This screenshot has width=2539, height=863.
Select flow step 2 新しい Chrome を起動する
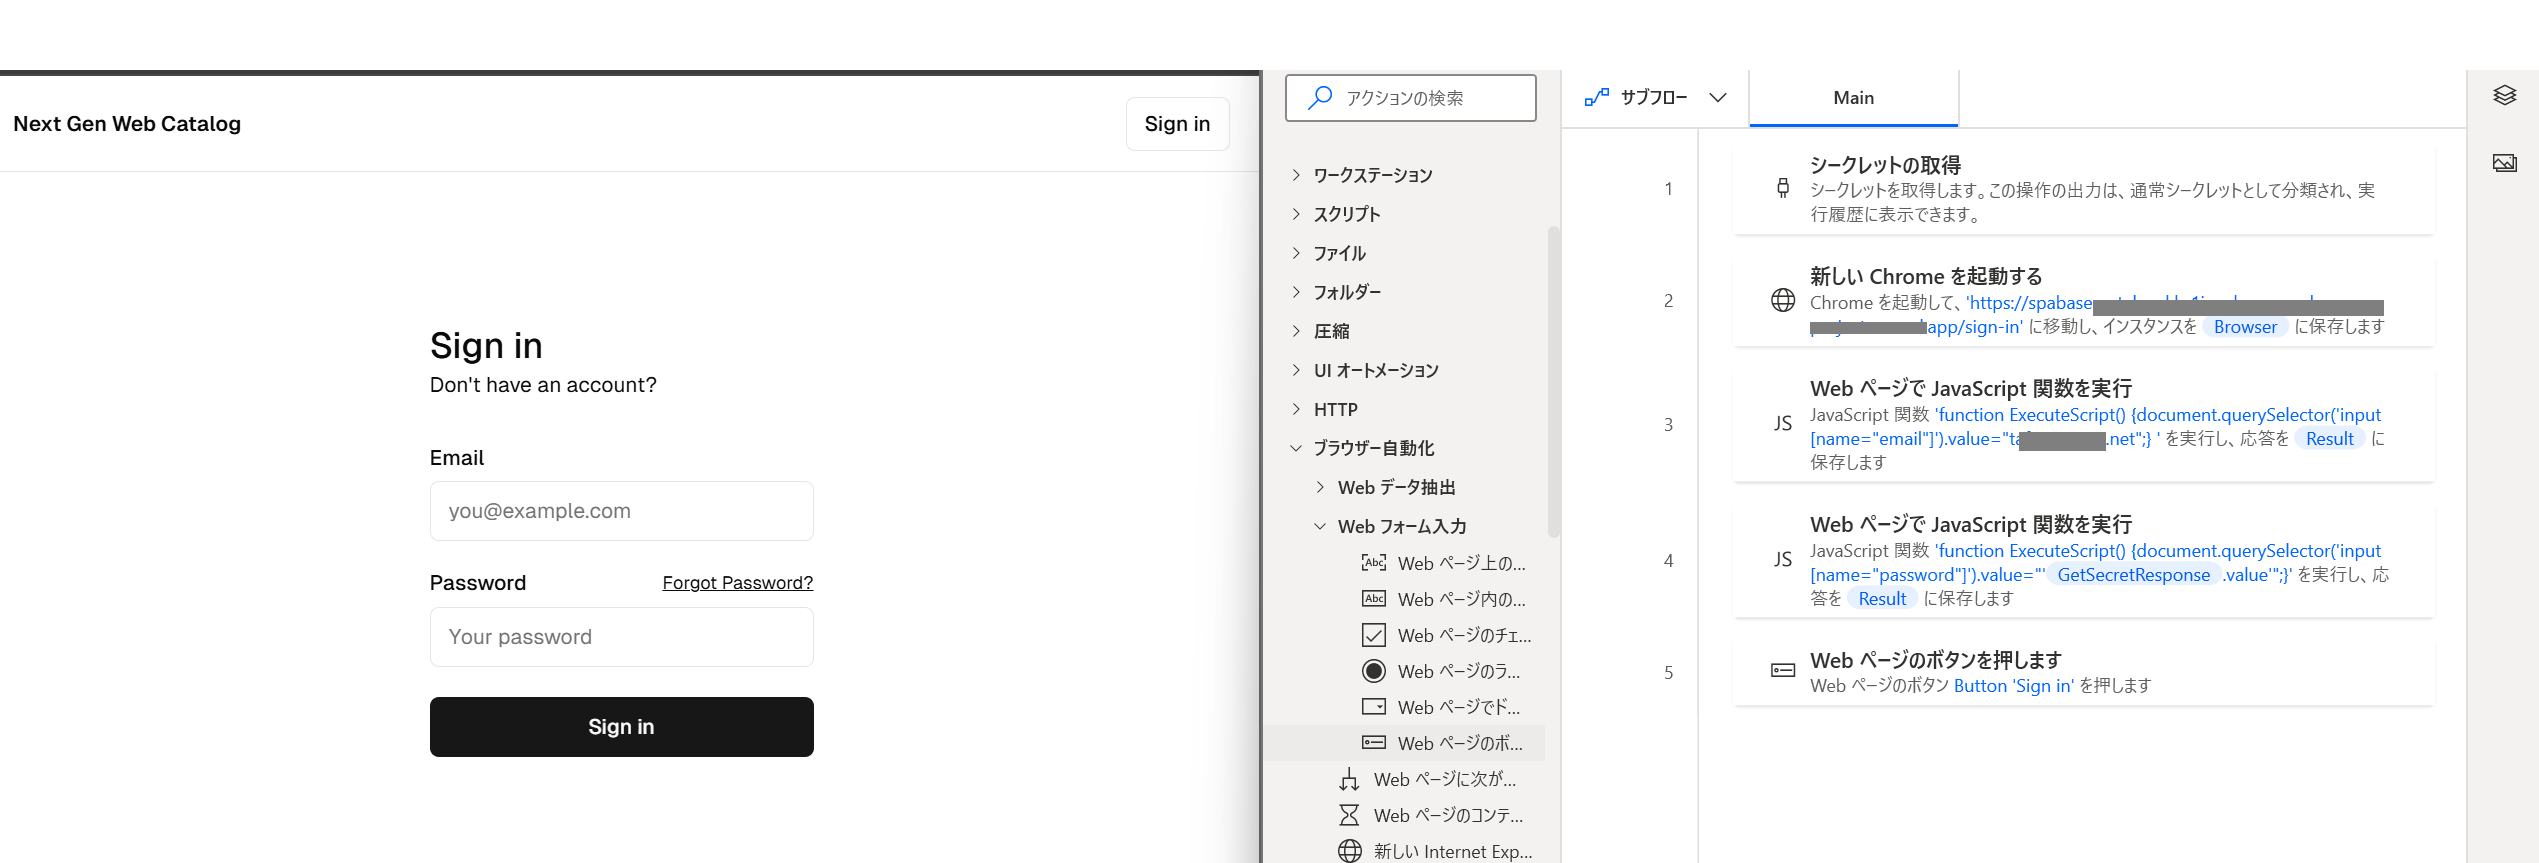[2083, 300]
